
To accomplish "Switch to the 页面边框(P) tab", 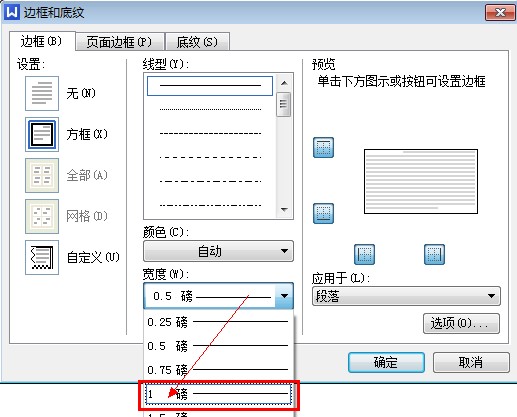I will [120, 42].
